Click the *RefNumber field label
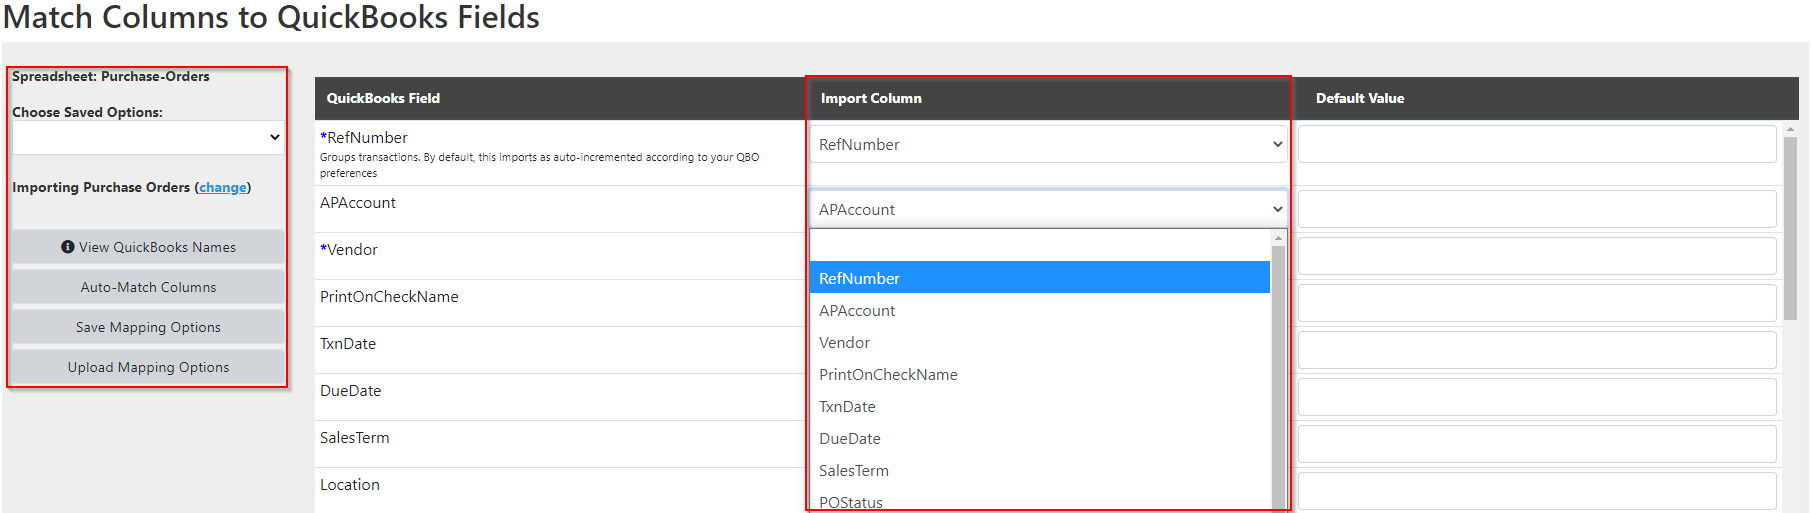This screenshot has height=513, width=1812. click(x=364, y=138)
